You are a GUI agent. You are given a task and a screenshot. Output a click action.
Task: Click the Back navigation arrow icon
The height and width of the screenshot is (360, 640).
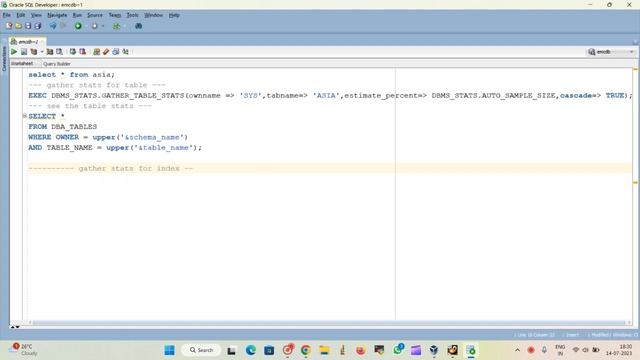(x=53, y=26)
